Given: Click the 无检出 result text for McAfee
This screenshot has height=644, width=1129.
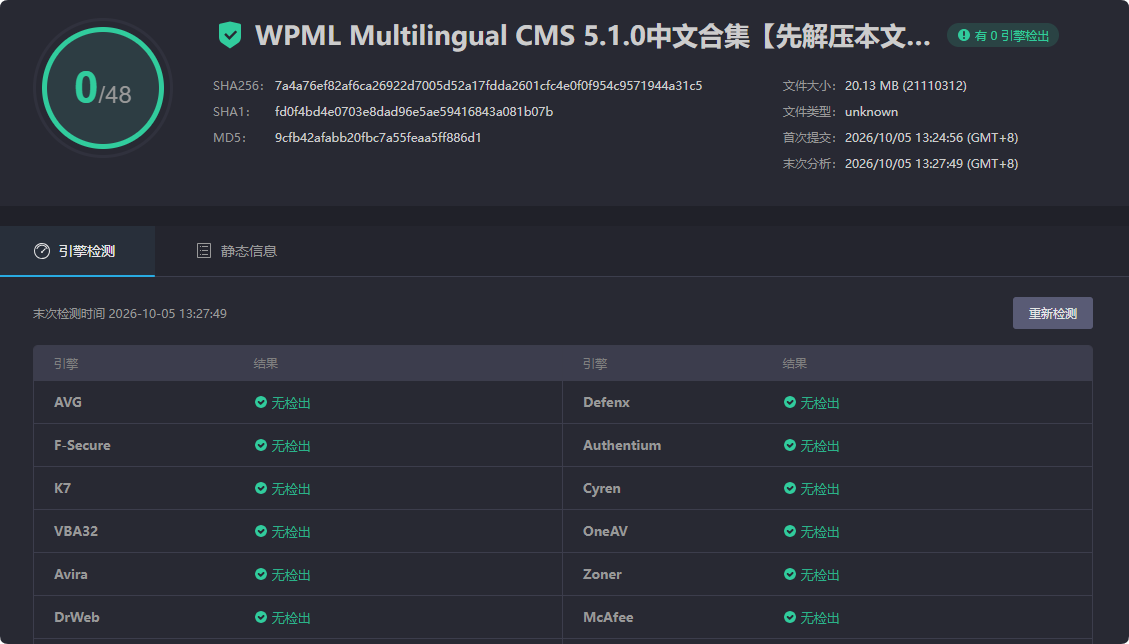Looking at the screenshot, I should [x=820, y=618].
